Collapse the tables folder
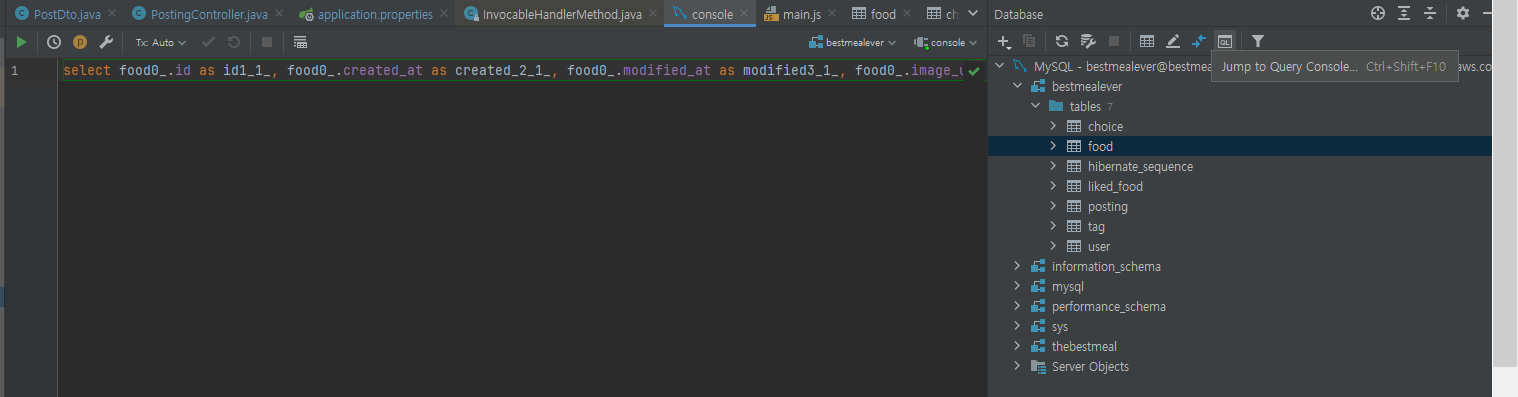1518x397 pixels. click(x=1035, y=107)
